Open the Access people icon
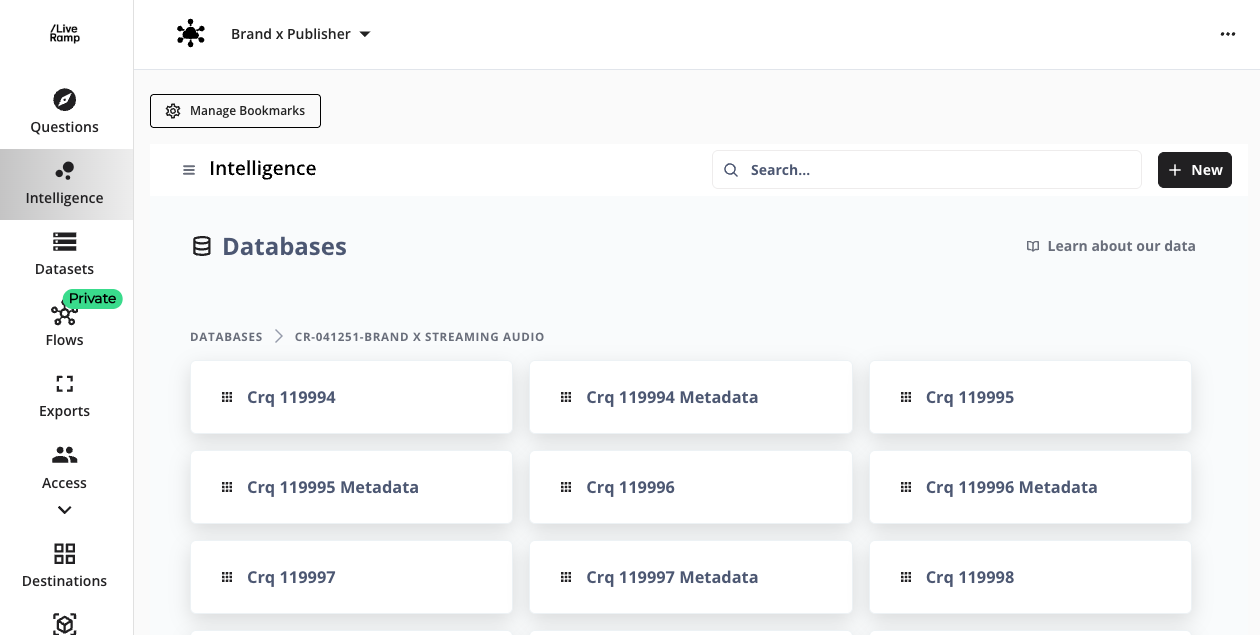Image resolution: width=1260 pixels, height=635 pixels. coord(64,456)
